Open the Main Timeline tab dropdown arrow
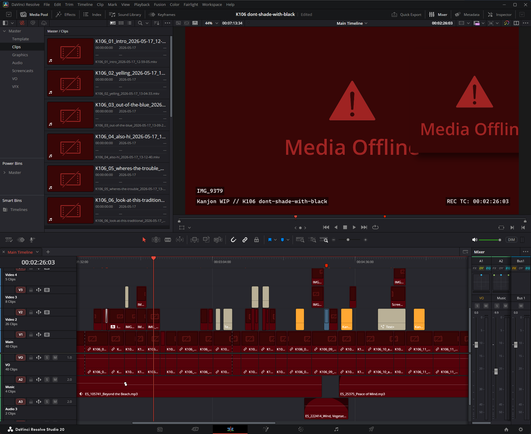 point(37,252)
